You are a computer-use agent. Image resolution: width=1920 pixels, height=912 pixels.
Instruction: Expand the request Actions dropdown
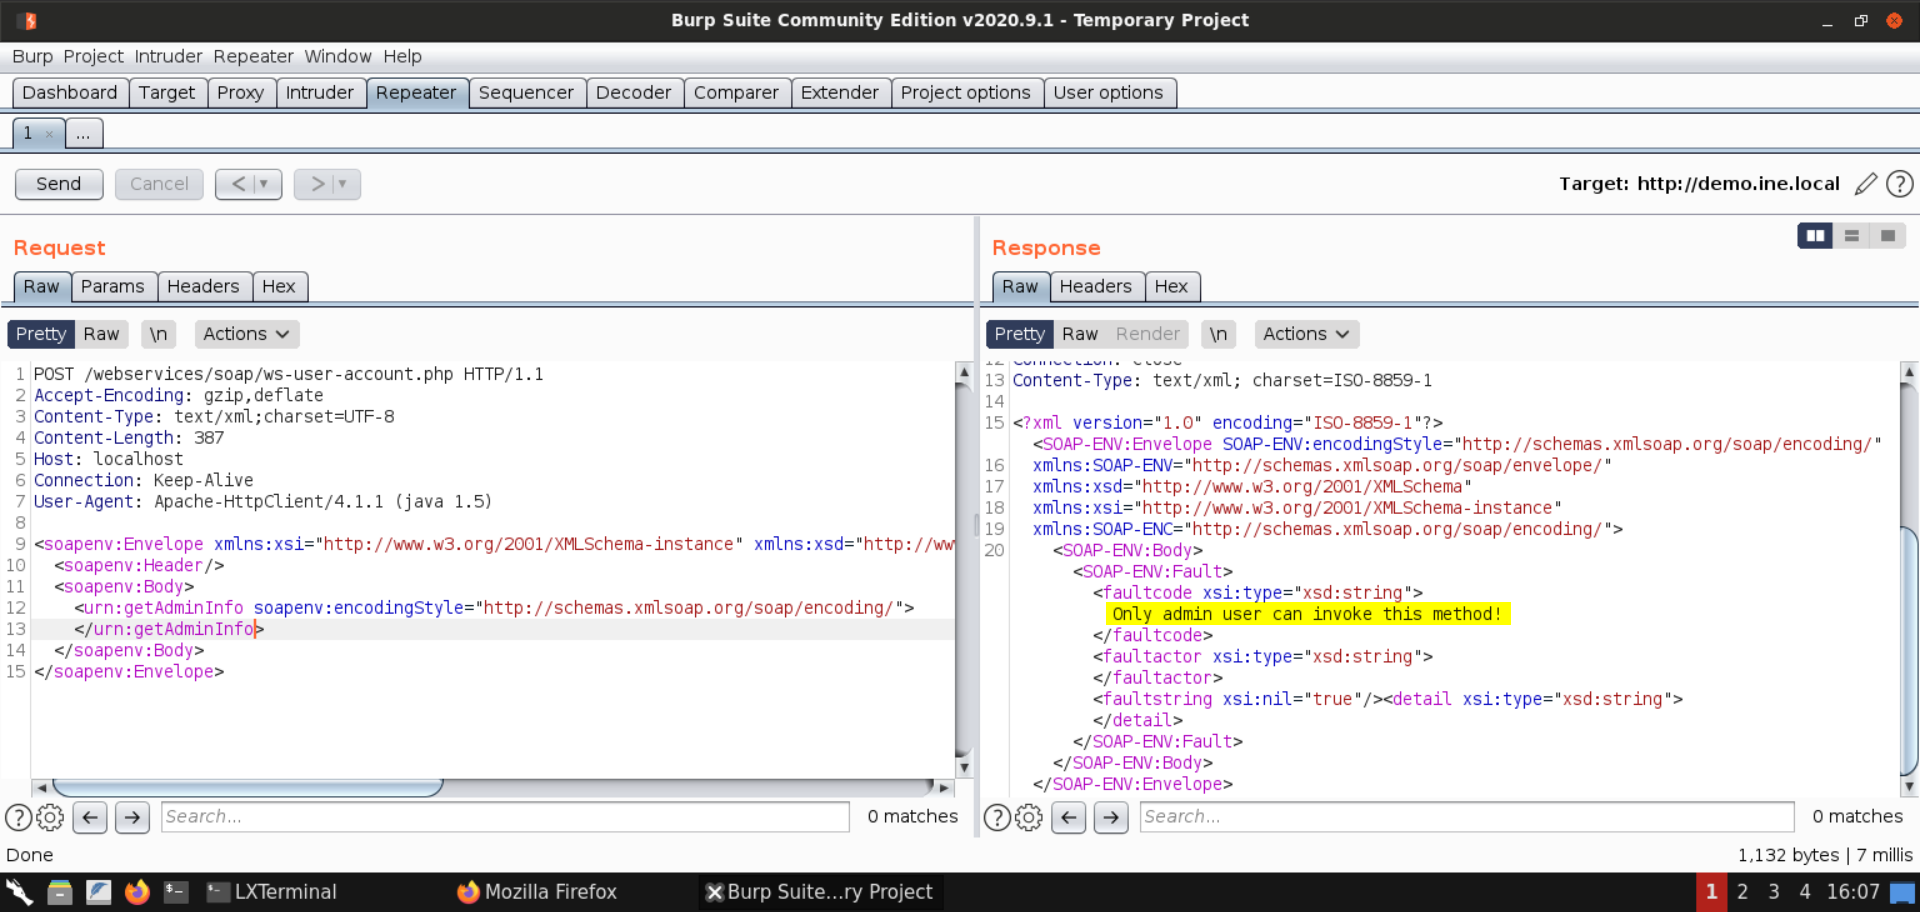coord(246,334)
